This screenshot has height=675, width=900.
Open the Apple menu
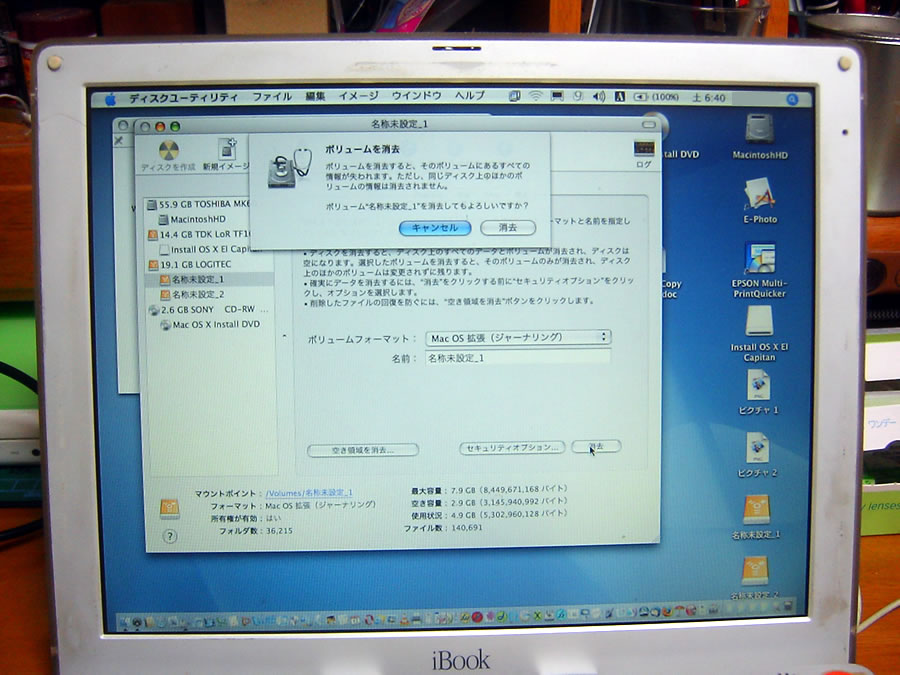pos(111,100)
